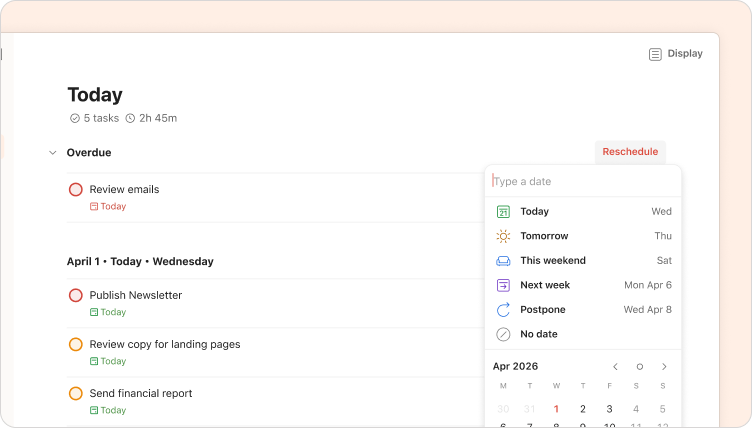
Task: Click the Overdue section heading
Action: click(x=89, y=153)
